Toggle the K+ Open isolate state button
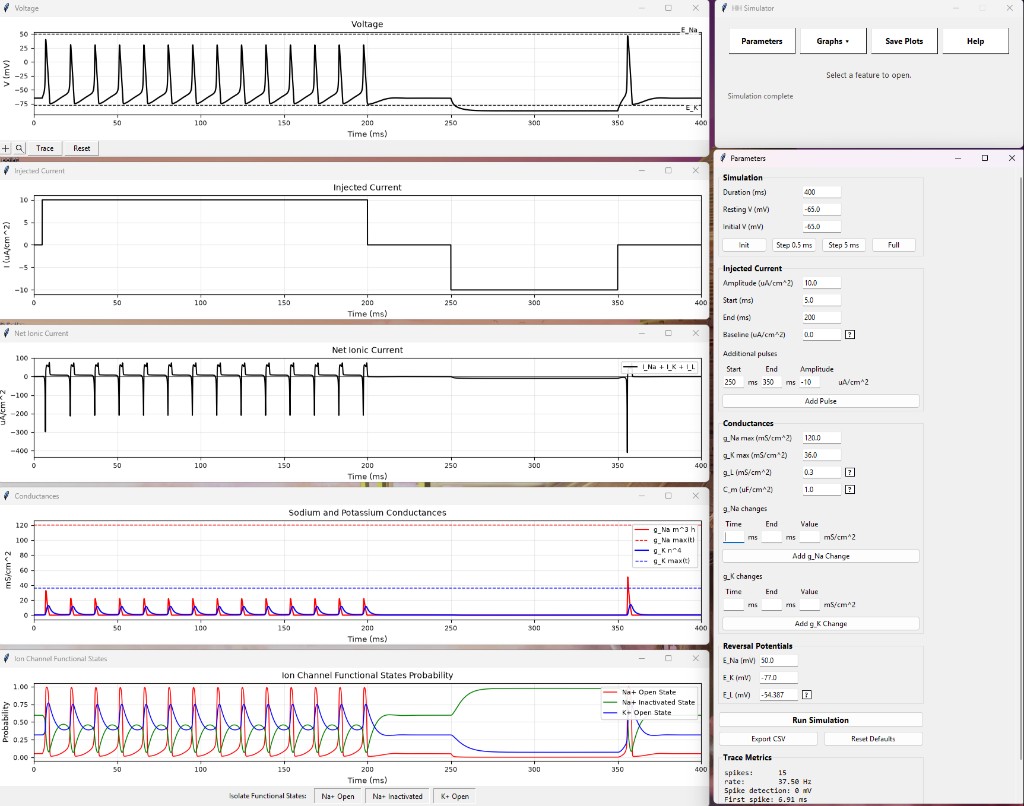The width and height of the screenshot is (1024, 806). (455, 796)
